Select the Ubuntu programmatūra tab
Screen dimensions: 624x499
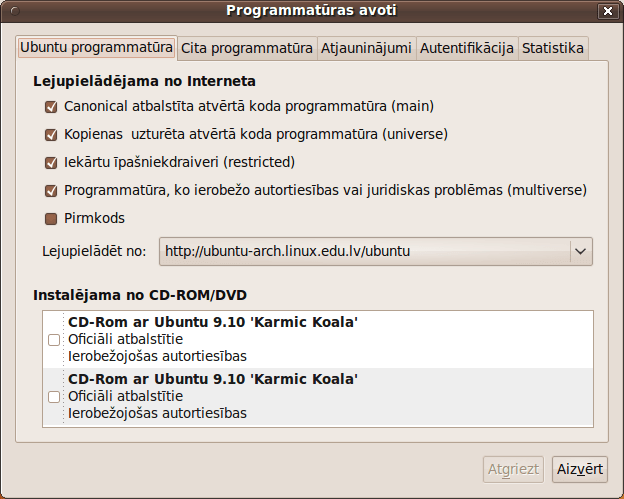pos(96,47)
